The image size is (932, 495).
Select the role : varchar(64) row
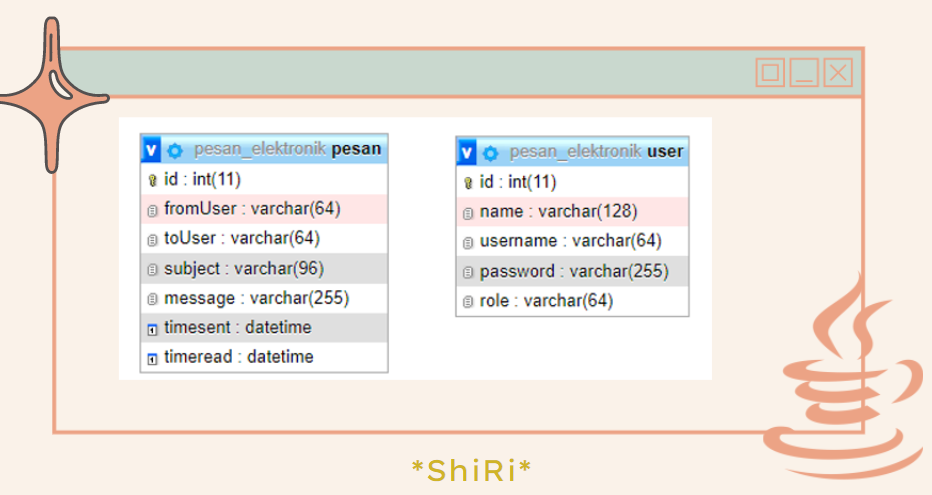click(x=572, y=301)
